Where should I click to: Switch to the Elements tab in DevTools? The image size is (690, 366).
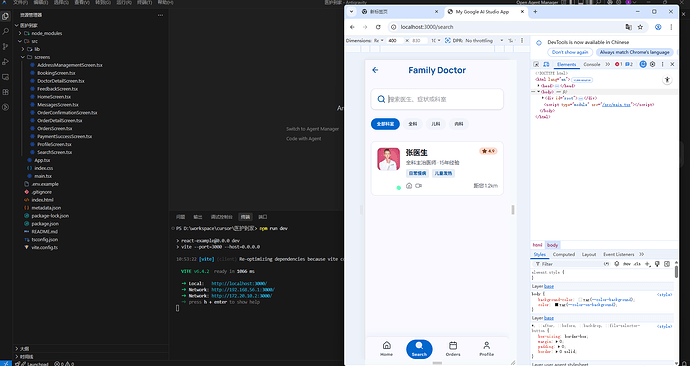(566, 64)
